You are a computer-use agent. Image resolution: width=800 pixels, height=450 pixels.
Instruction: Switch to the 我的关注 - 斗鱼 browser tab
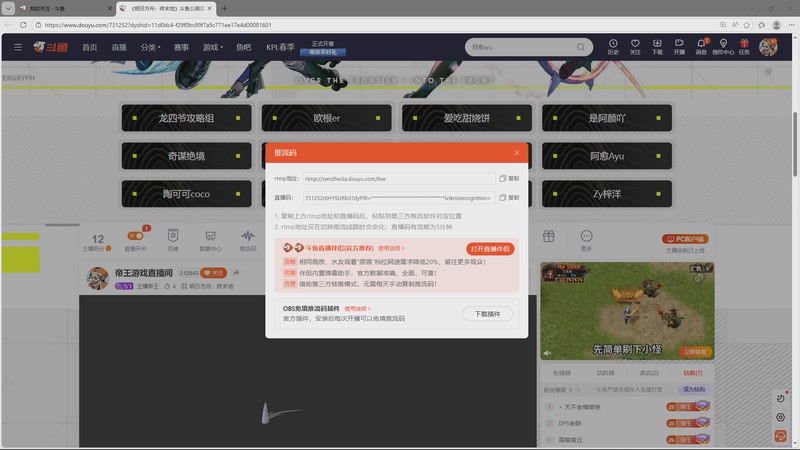click(65, 9)
